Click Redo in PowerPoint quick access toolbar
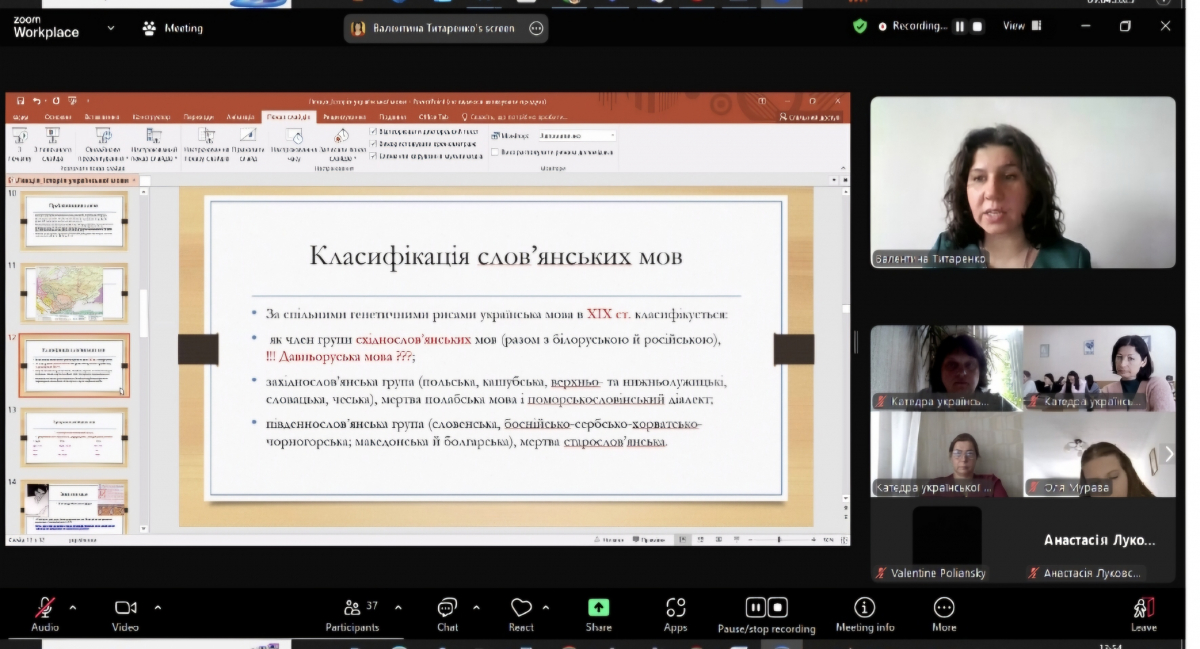1200x649 pixels. tap(56, 101)
